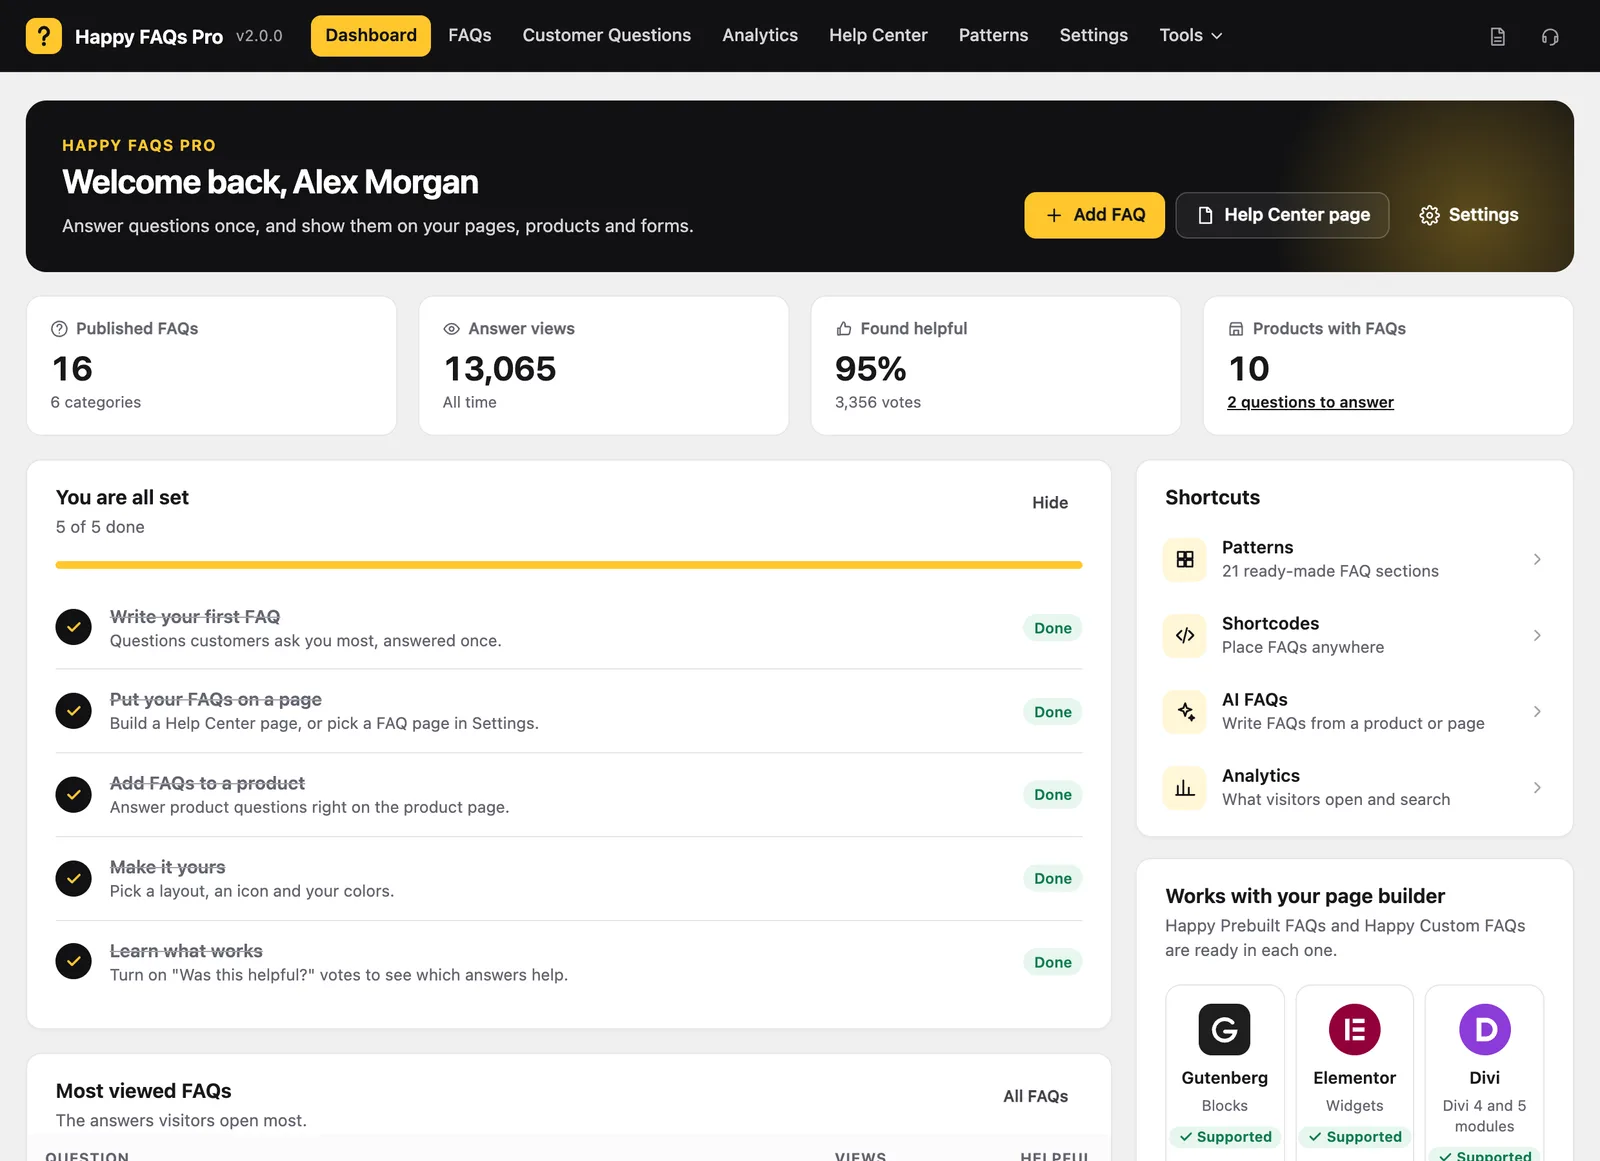Expand the Patterns shortcut chevron
The height and width of the screenshot is (1161, 1600).
[x=1537, y=559]
